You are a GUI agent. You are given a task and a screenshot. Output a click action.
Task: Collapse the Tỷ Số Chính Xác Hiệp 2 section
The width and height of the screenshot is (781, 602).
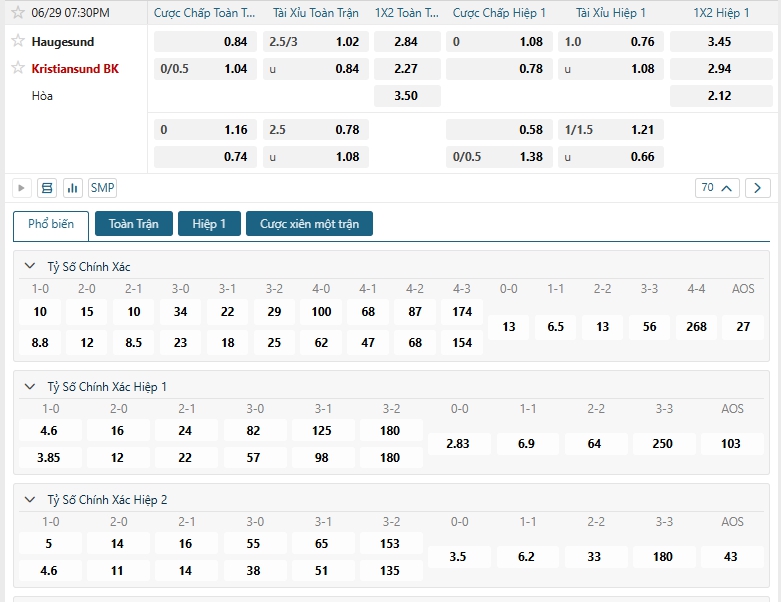tap(31, 500)
